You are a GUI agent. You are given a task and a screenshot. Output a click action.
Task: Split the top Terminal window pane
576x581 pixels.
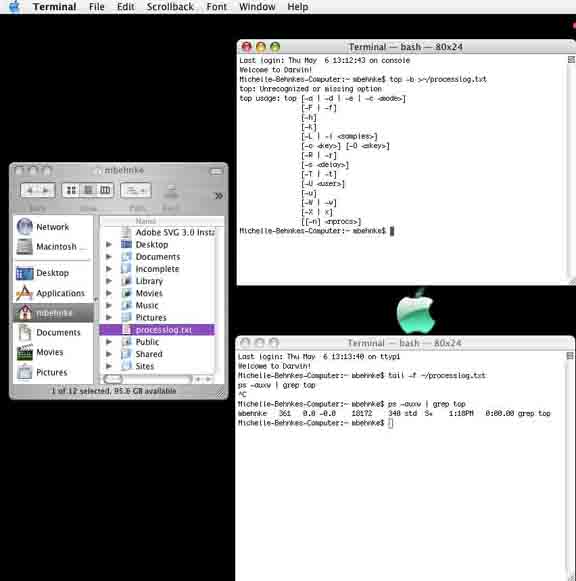571,60
